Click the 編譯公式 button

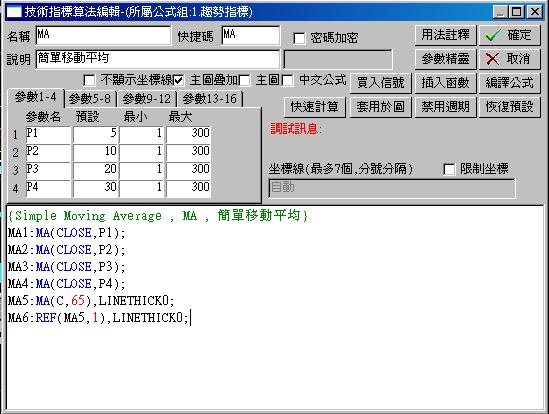point(510,83)
